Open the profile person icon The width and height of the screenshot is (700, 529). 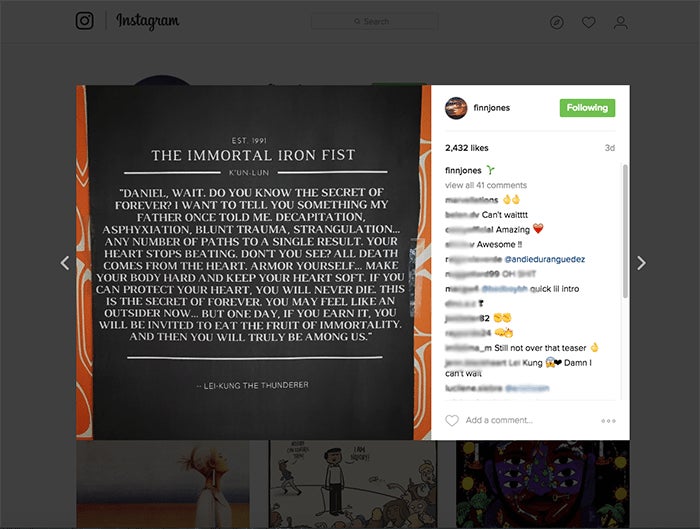coord(620,22)
